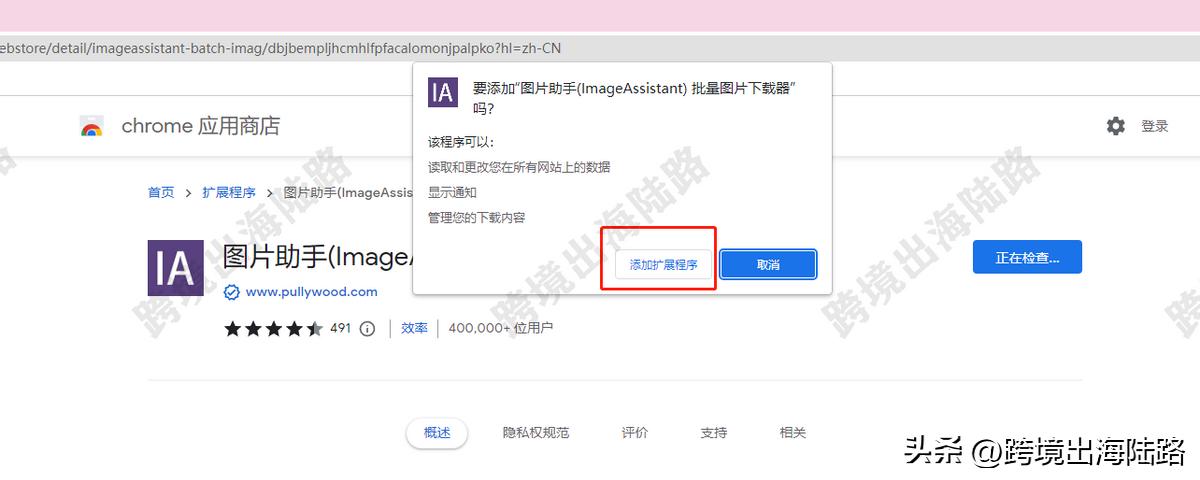Go to 首页 breadcrumb link
1200x480 pixels.
tap(161, 193)
